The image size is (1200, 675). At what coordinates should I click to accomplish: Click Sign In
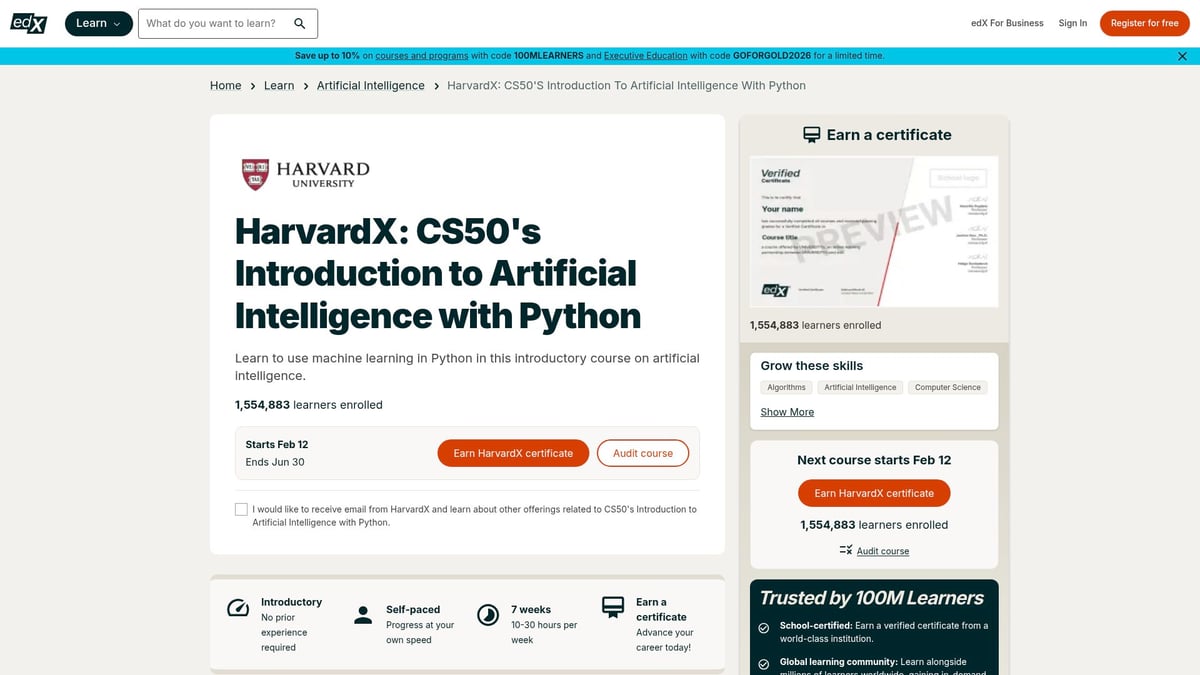(x=1073, y=23)
